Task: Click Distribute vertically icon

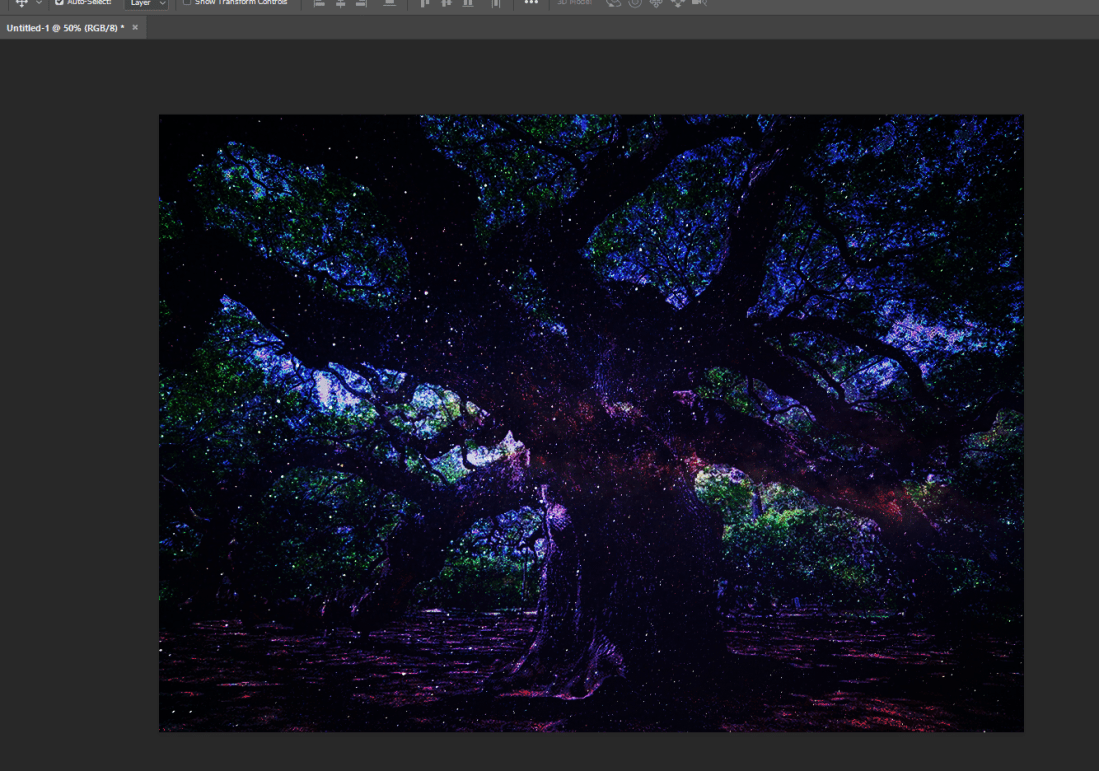Action: 389,4
